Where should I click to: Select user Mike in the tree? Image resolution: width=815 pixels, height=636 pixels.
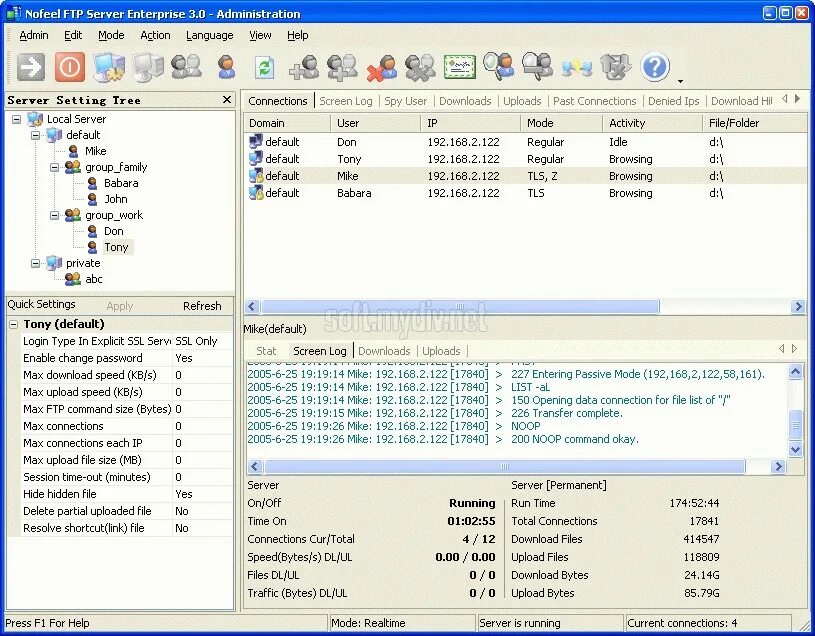95,151
